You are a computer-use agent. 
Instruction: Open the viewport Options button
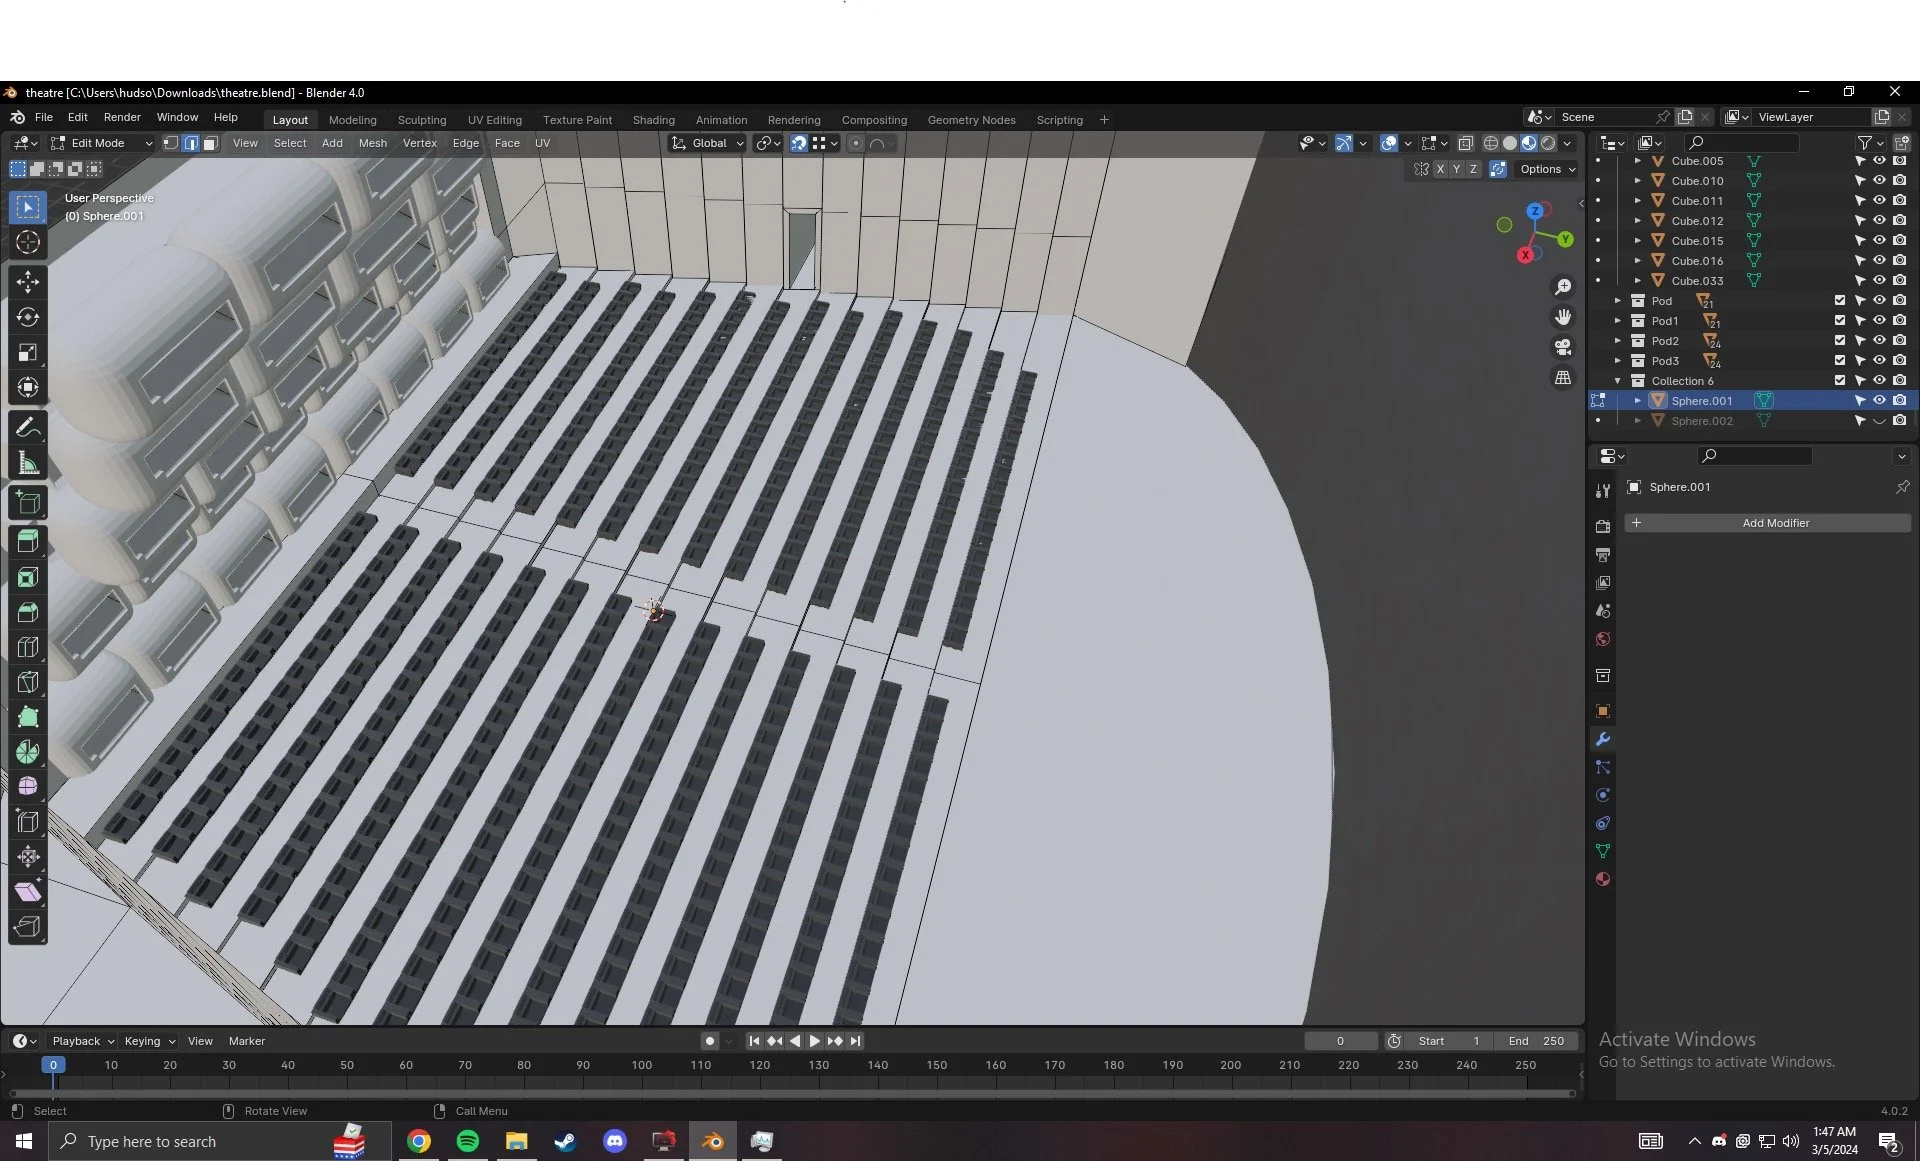point(1546,169)
